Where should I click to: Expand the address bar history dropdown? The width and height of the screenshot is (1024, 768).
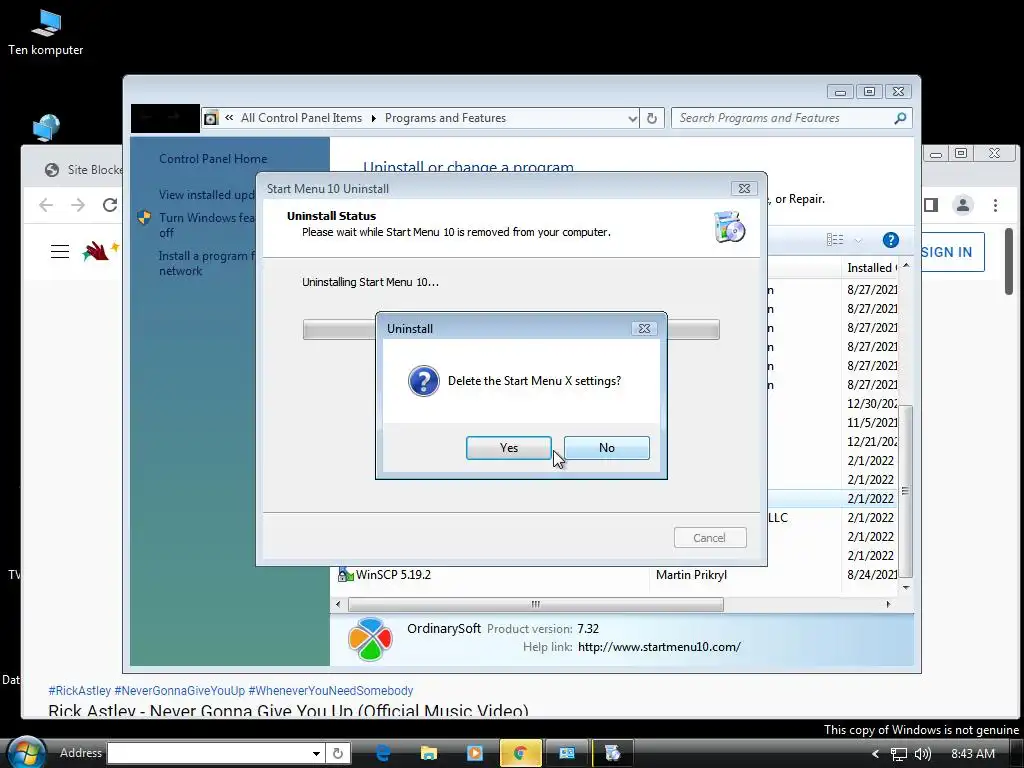point(632,118)
